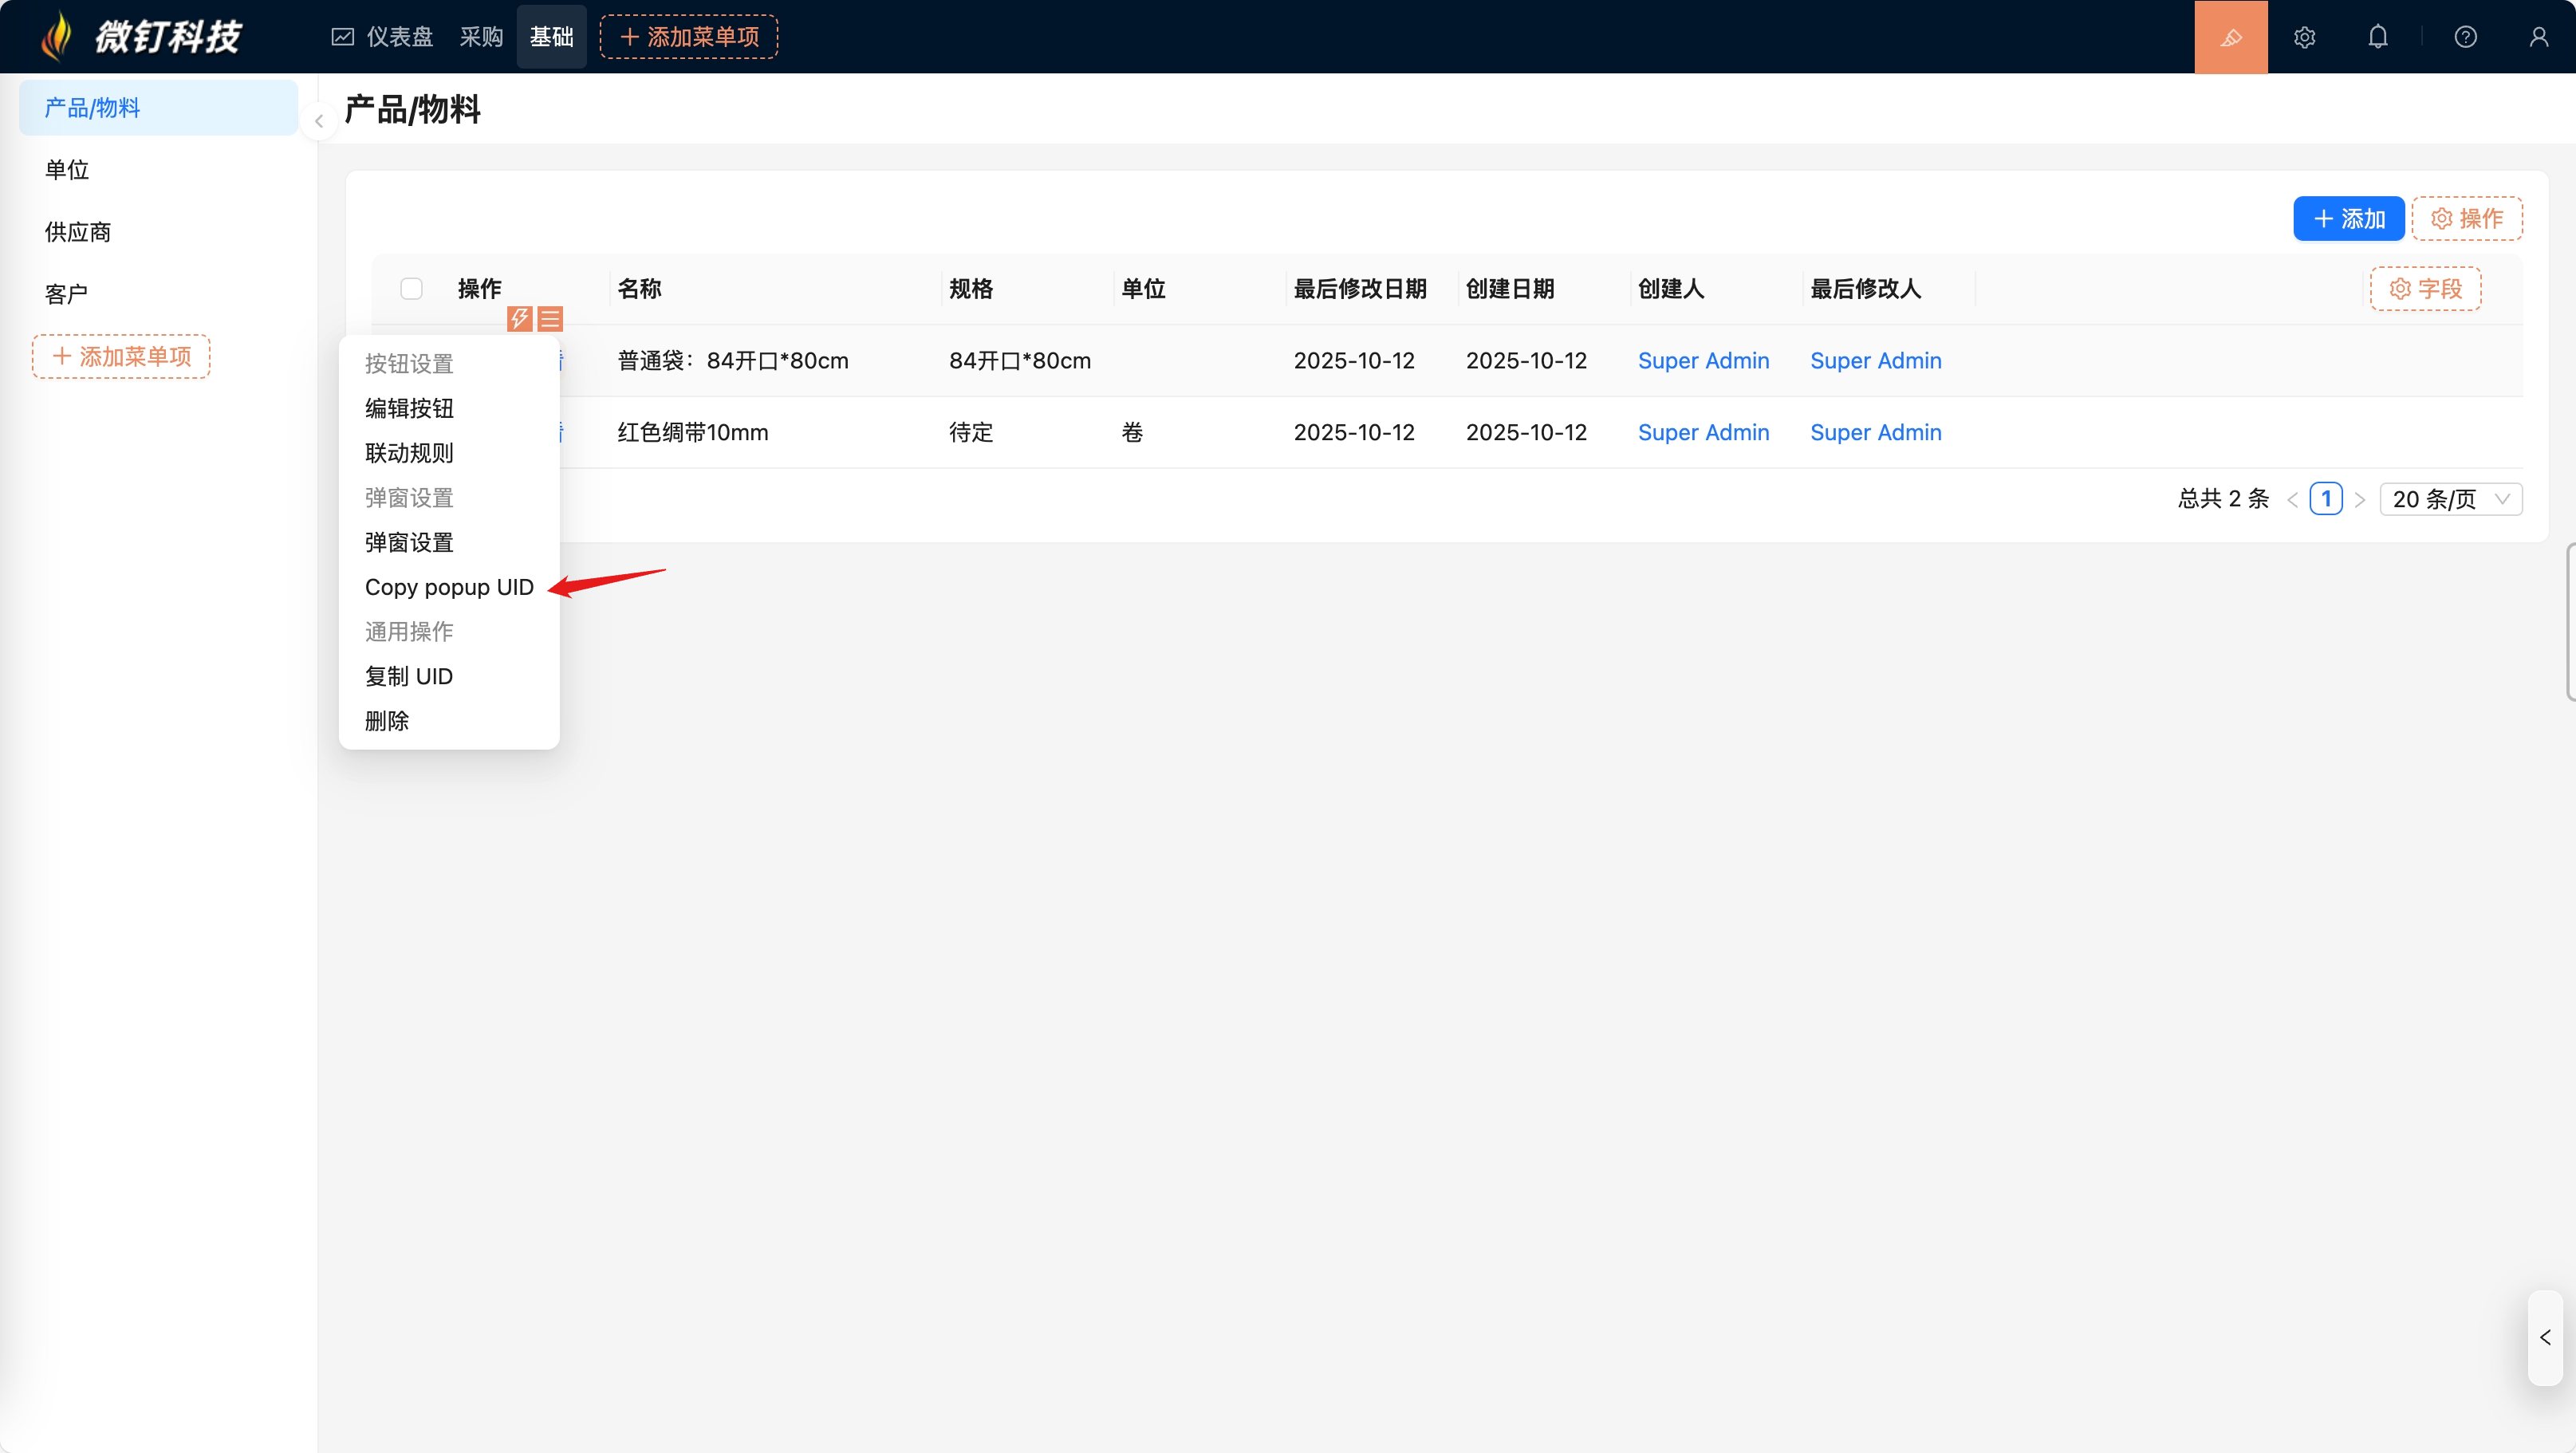The image size is (2576, 1453).
Task: Click the orange UI editor highlighter icon
Action: point(2230,37)
